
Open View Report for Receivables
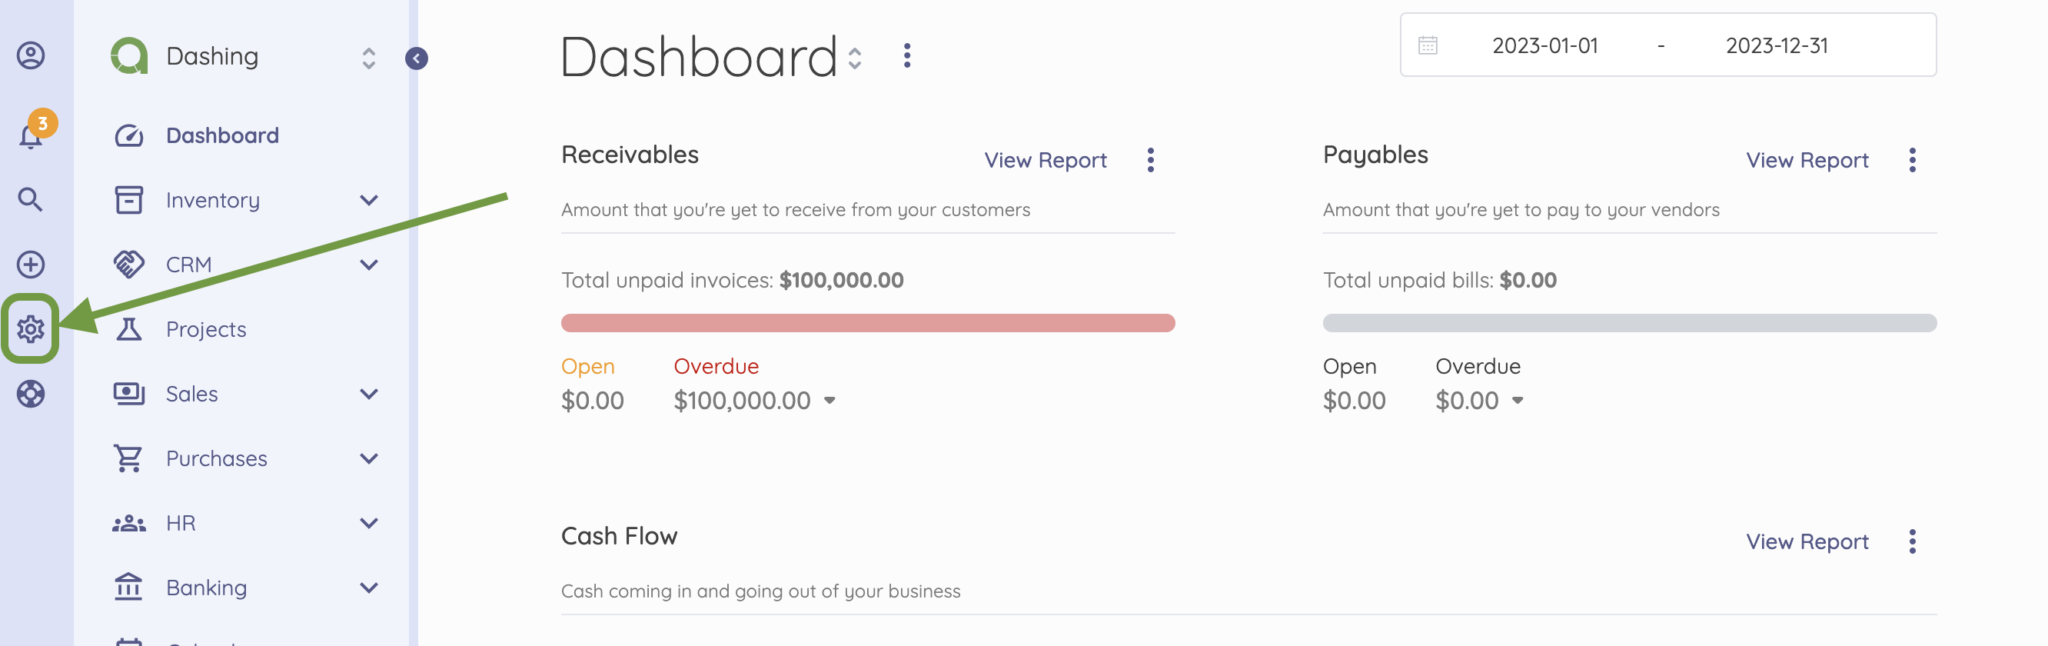[1044, 159]
